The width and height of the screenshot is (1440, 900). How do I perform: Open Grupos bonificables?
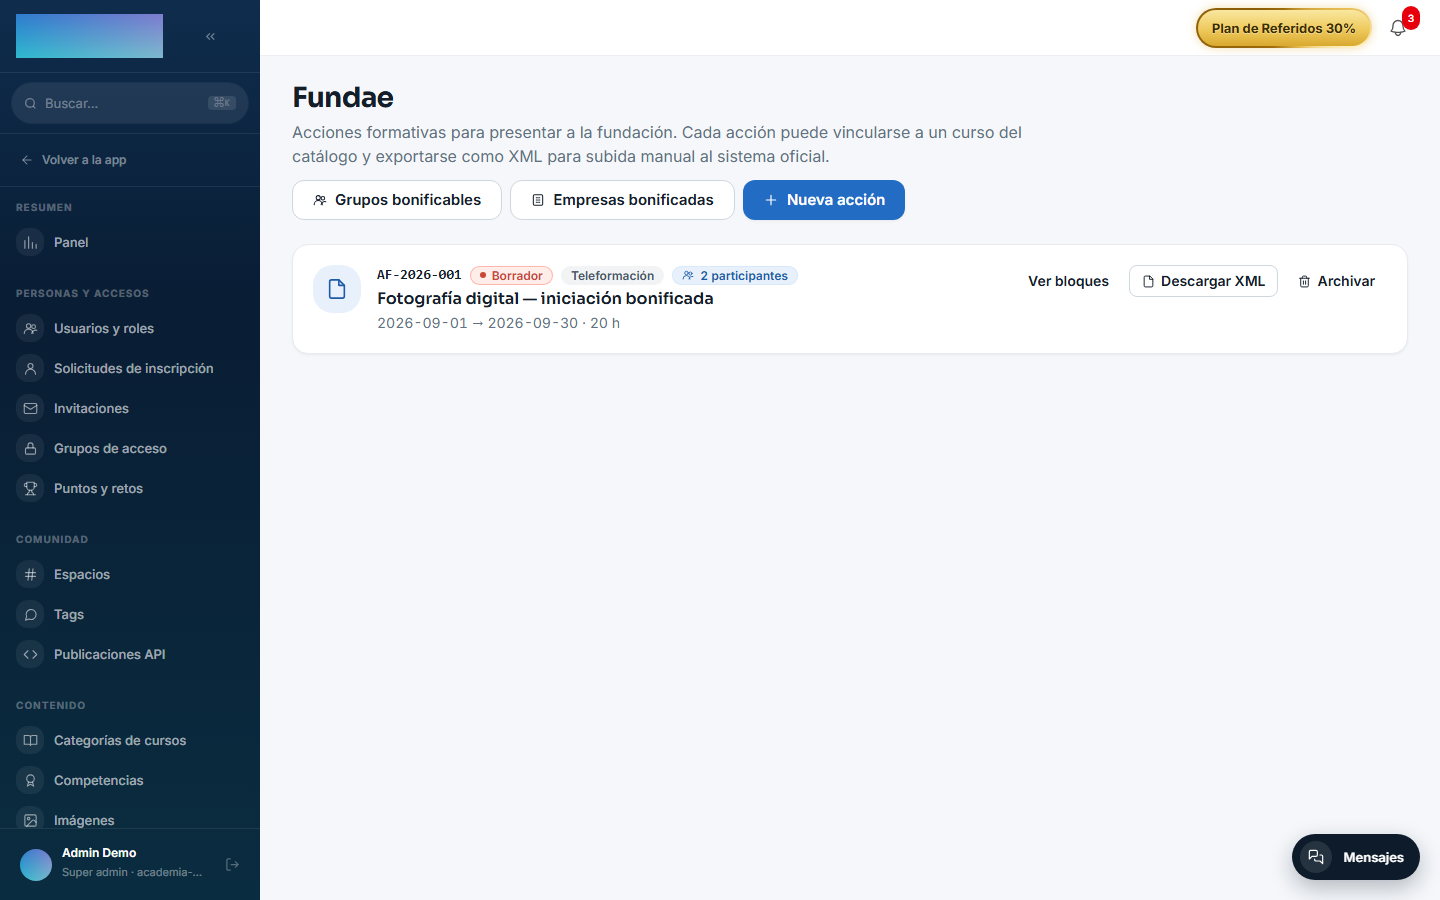click(397, 200)
